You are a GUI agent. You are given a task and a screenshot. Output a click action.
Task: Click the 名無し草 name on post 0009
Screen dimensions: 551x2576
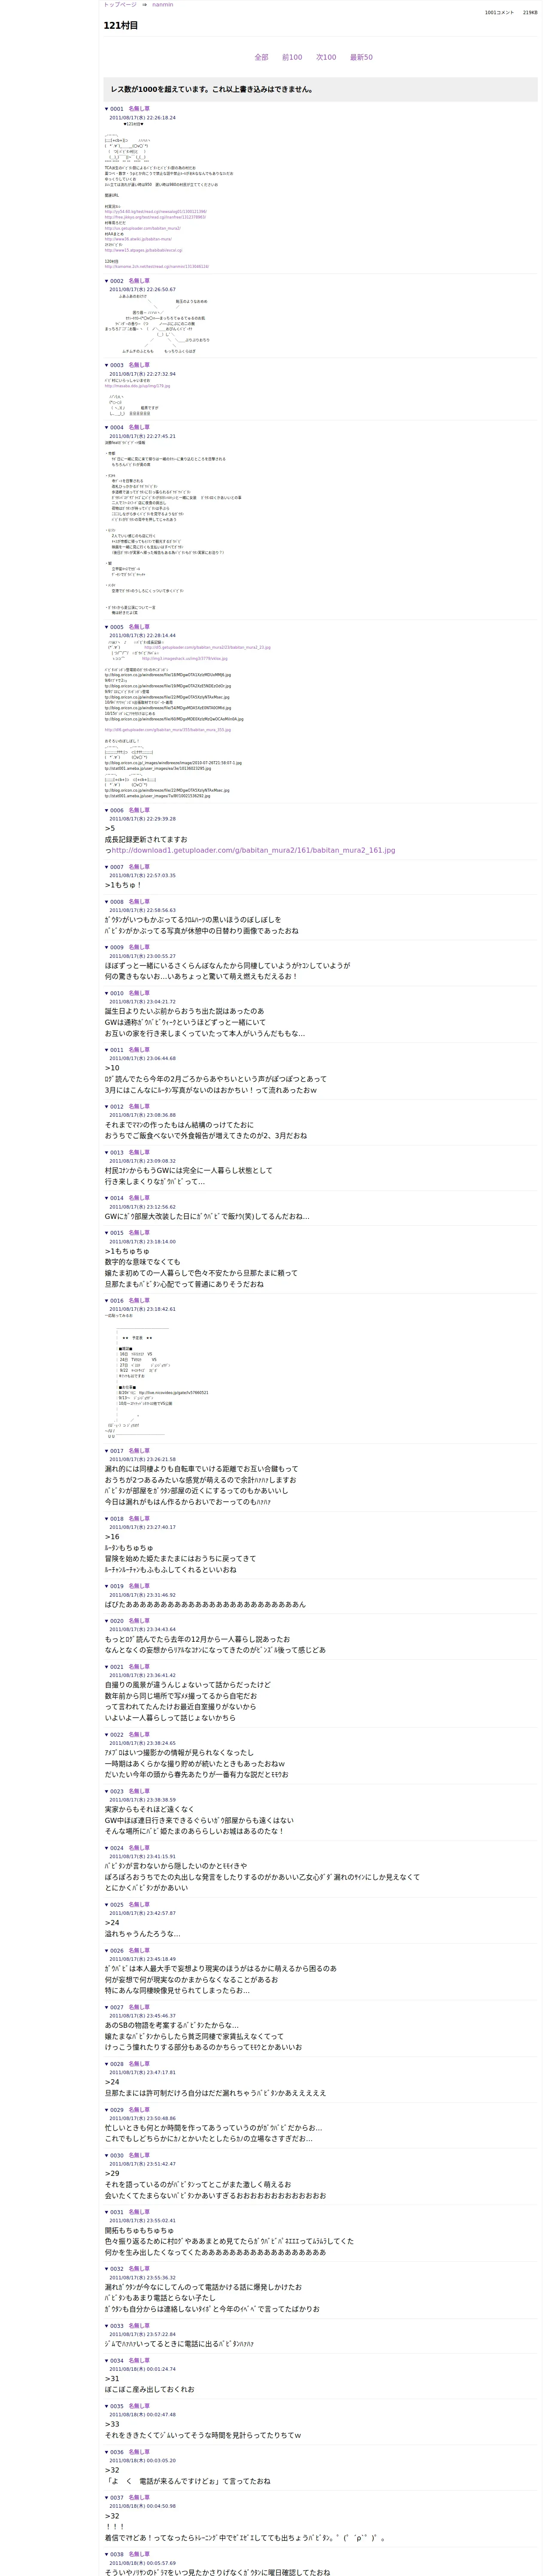[x=139, y=947]
